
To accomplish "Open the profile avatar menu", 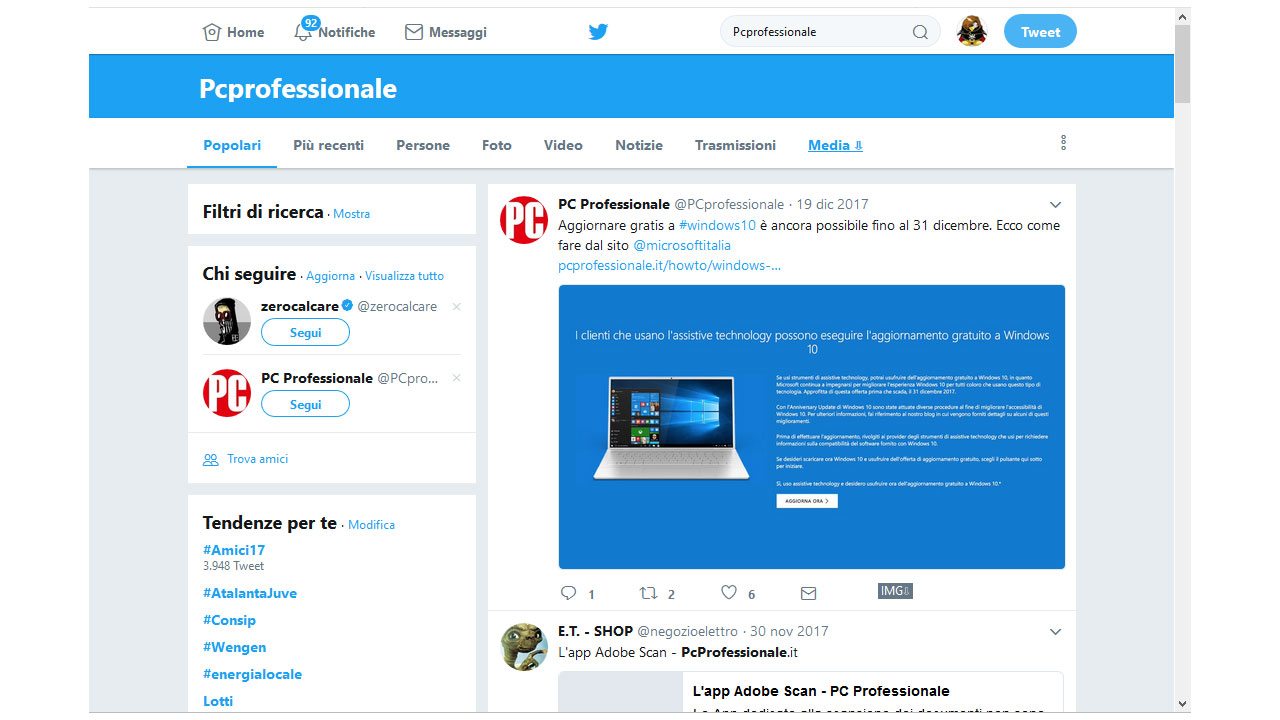I will pyautogui.click(x=971, y=32).
